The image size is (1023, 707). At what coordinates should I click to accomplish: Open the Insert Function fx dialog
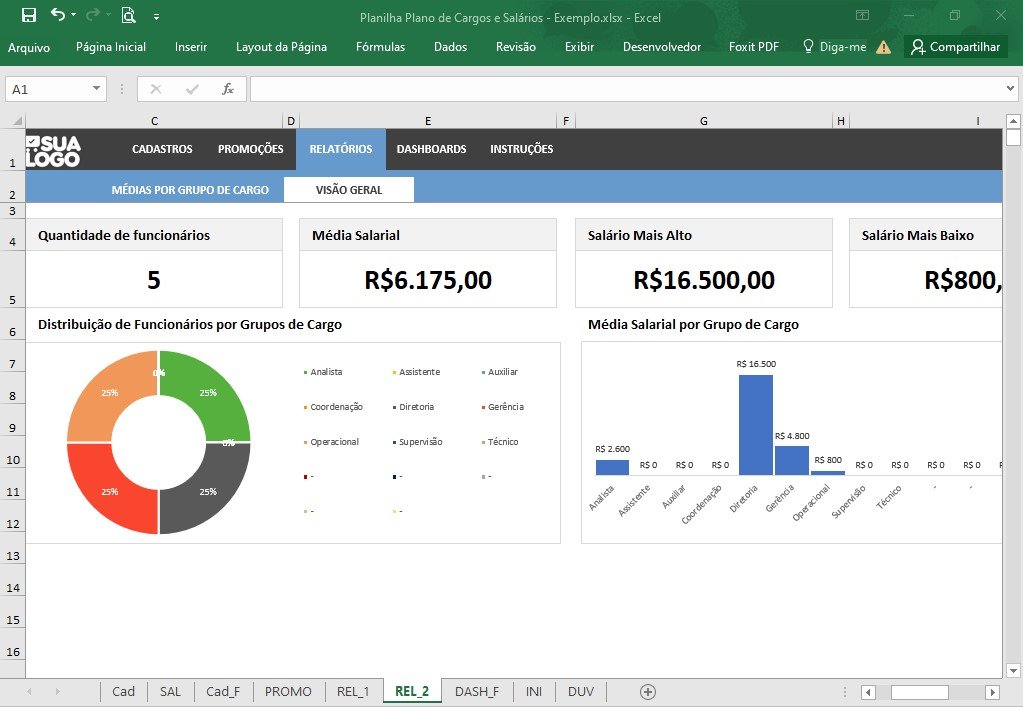[x=228, y=89]
